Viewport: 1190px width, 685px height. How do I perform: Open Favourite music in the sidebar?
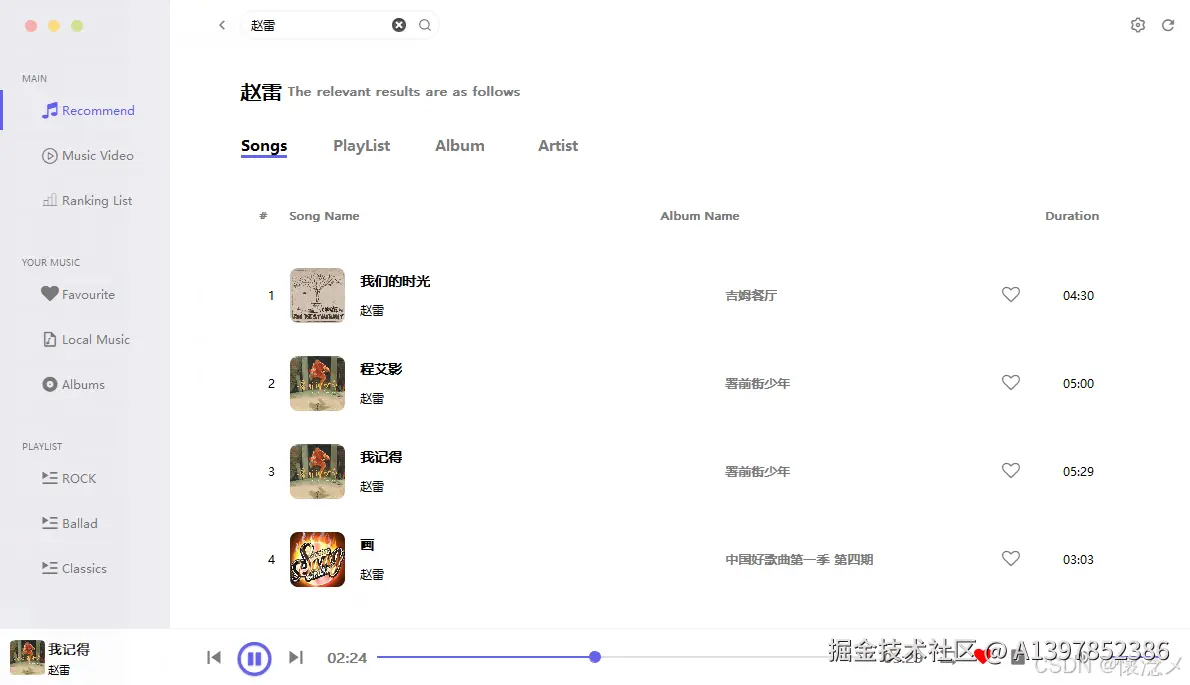coord(88,294)
